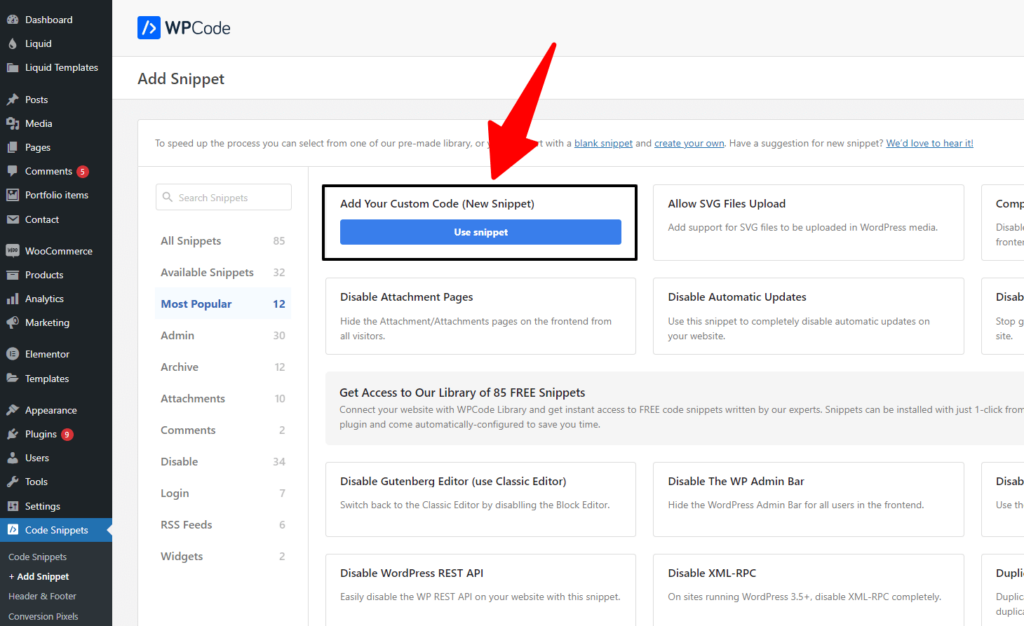Image resolution: width=1024 pixels, height=626 pixels.
Task: Select the All Snippets category
Action: (190, 240)
